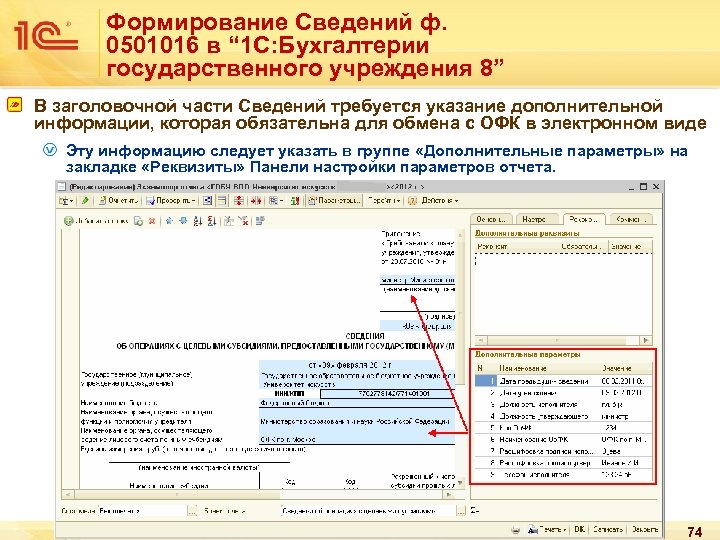
Task: Click the Очистить toolbar button
Action: click(119, 201)
